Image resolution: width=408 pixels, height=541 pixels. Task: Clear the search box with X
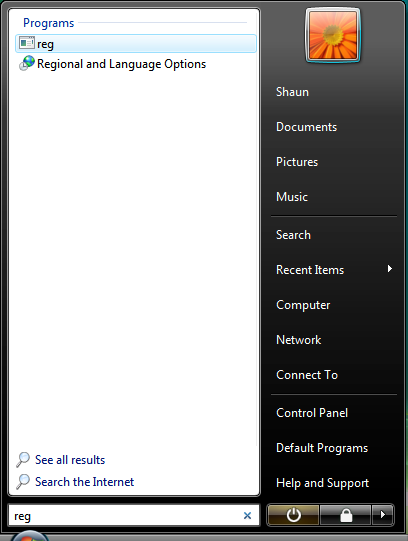[247, 515]
